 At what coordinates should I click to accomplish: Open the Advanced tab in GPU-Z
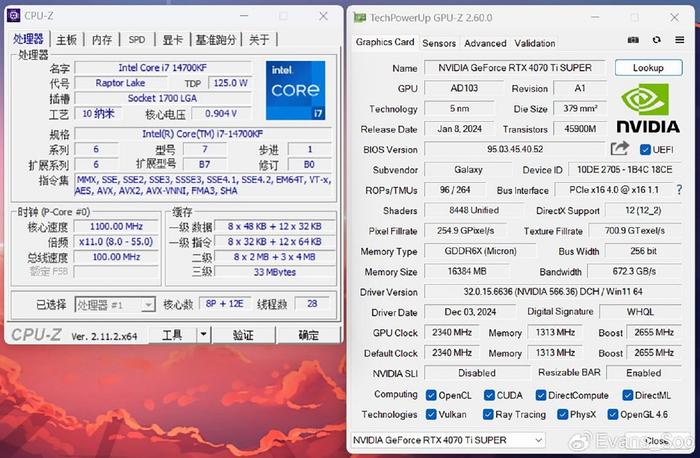pos(485,43)
